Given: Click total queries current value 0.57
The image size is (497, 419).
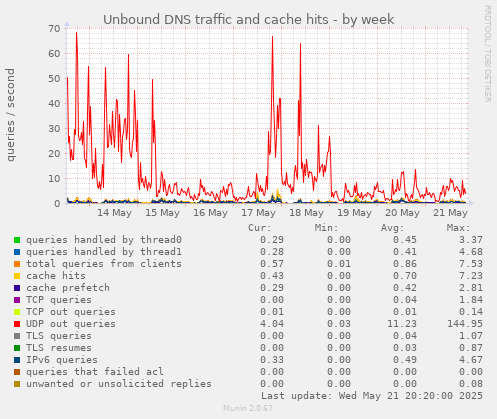Looking at the screenshot, I should point(272,264).
